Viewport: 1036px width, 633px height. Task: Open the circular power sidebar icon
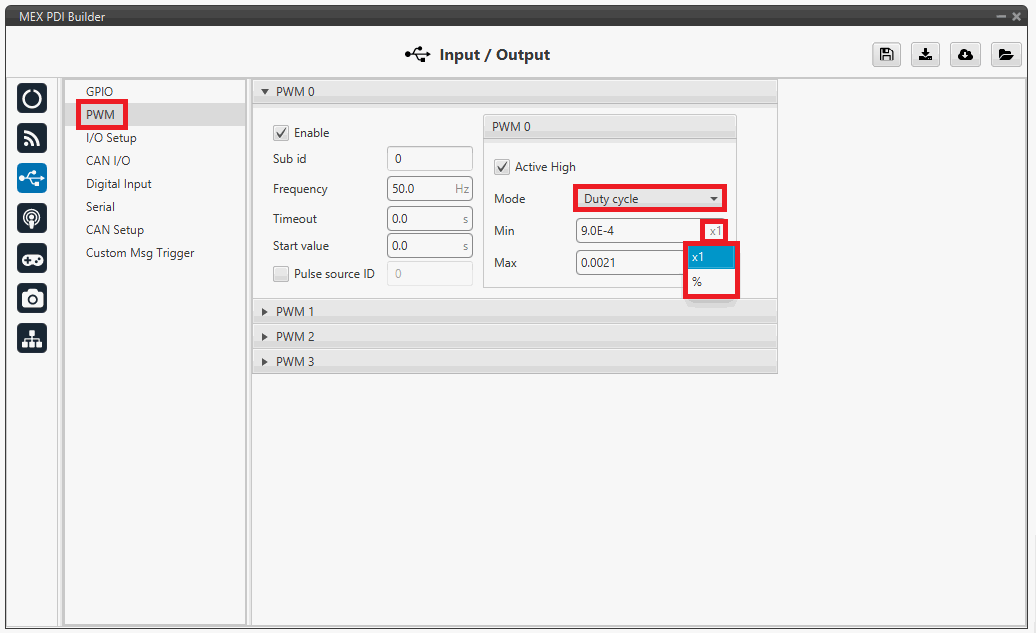[32, 99]
